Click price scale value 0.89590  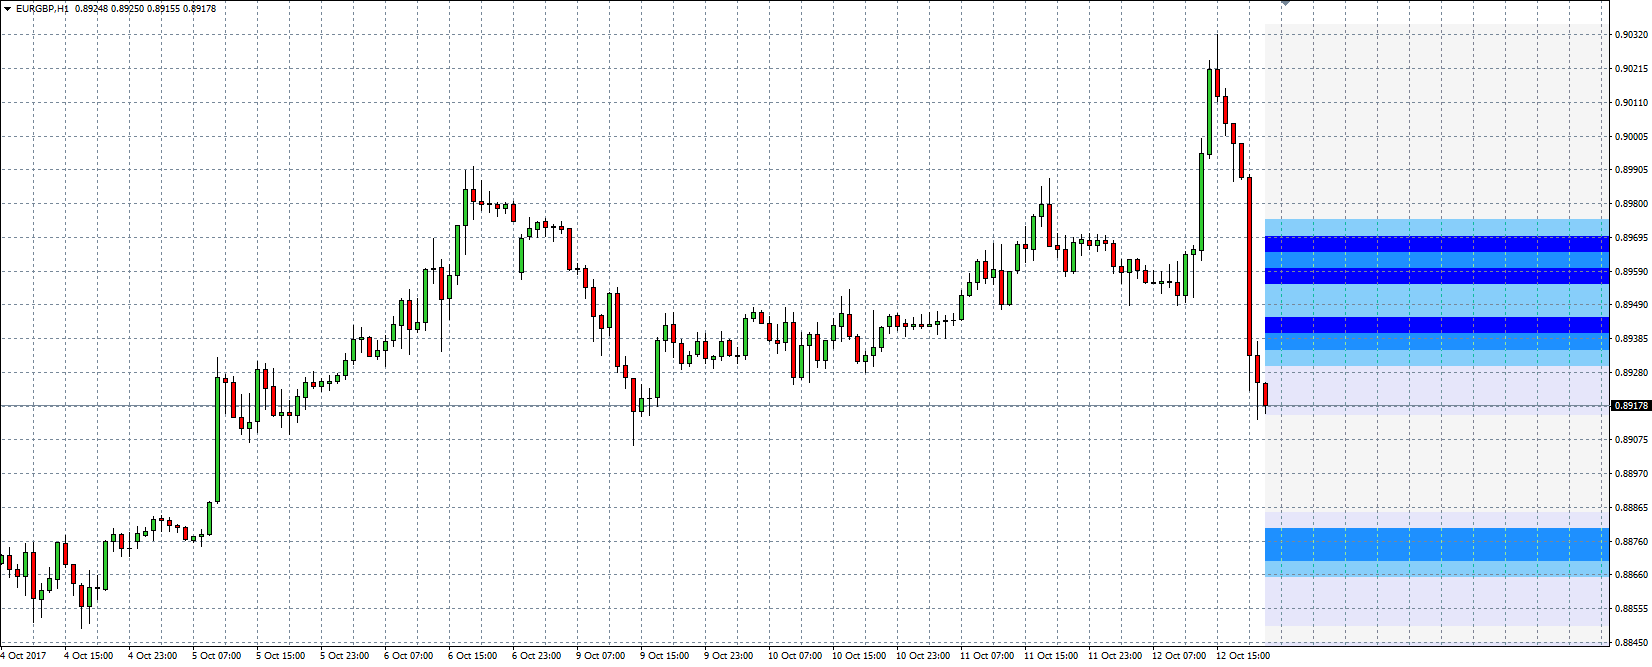coord(1632,272)
